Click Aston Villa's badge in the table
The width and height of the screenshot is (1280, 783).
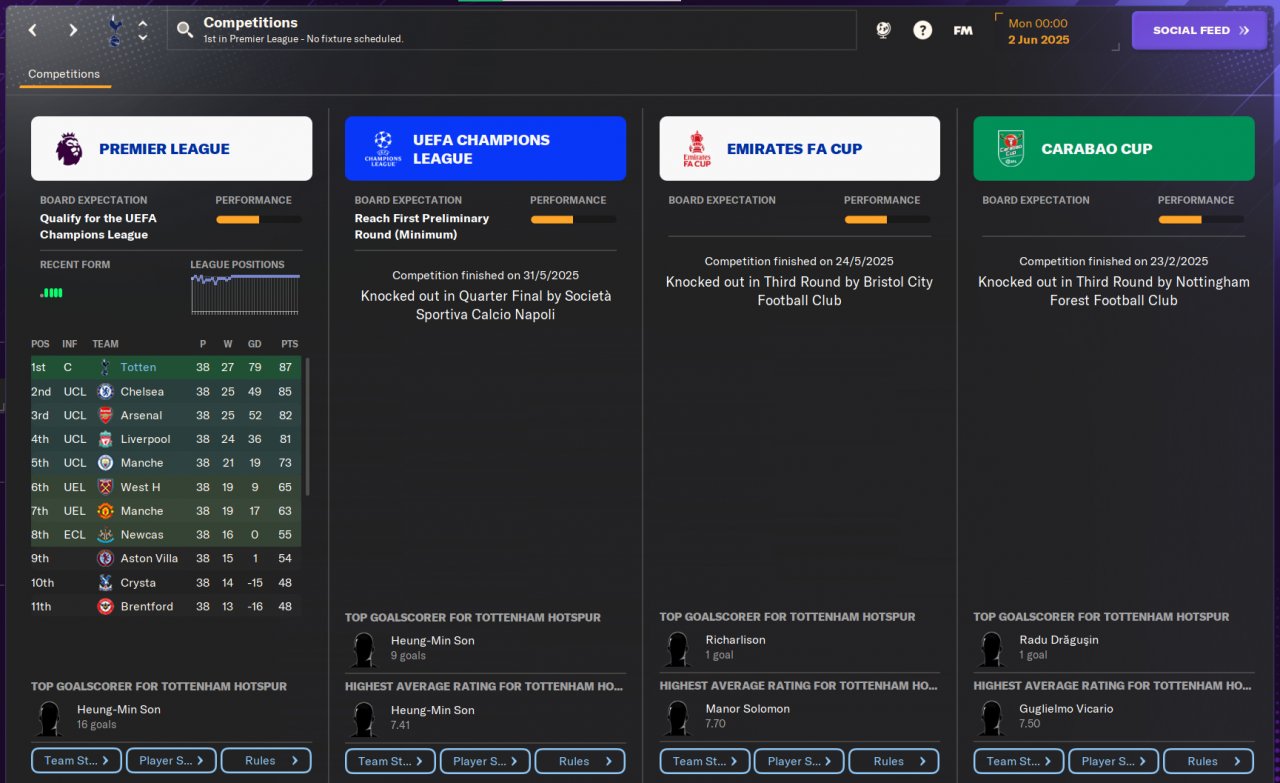[x=105, y=559]
